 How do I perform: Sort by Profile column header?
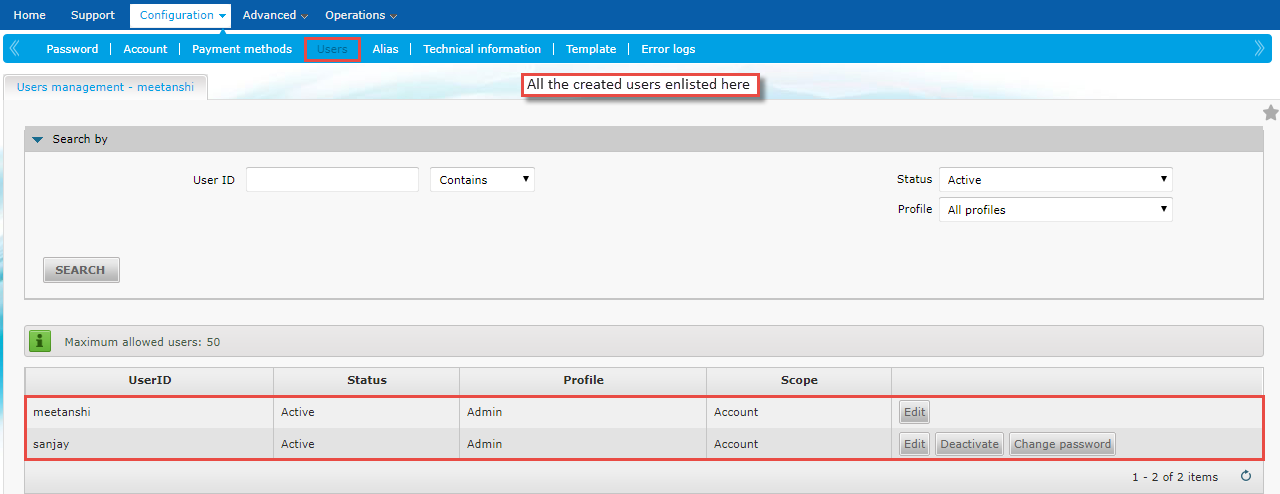[583, 380]
